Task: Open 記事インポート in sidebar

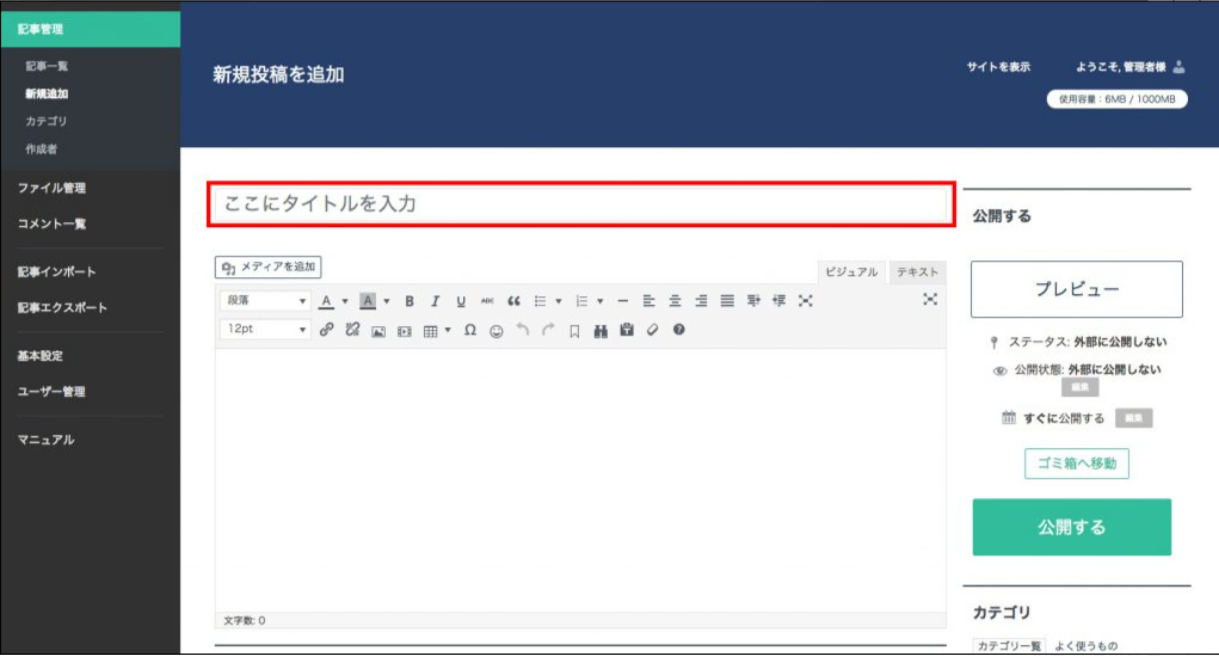Action: point(56,272)
